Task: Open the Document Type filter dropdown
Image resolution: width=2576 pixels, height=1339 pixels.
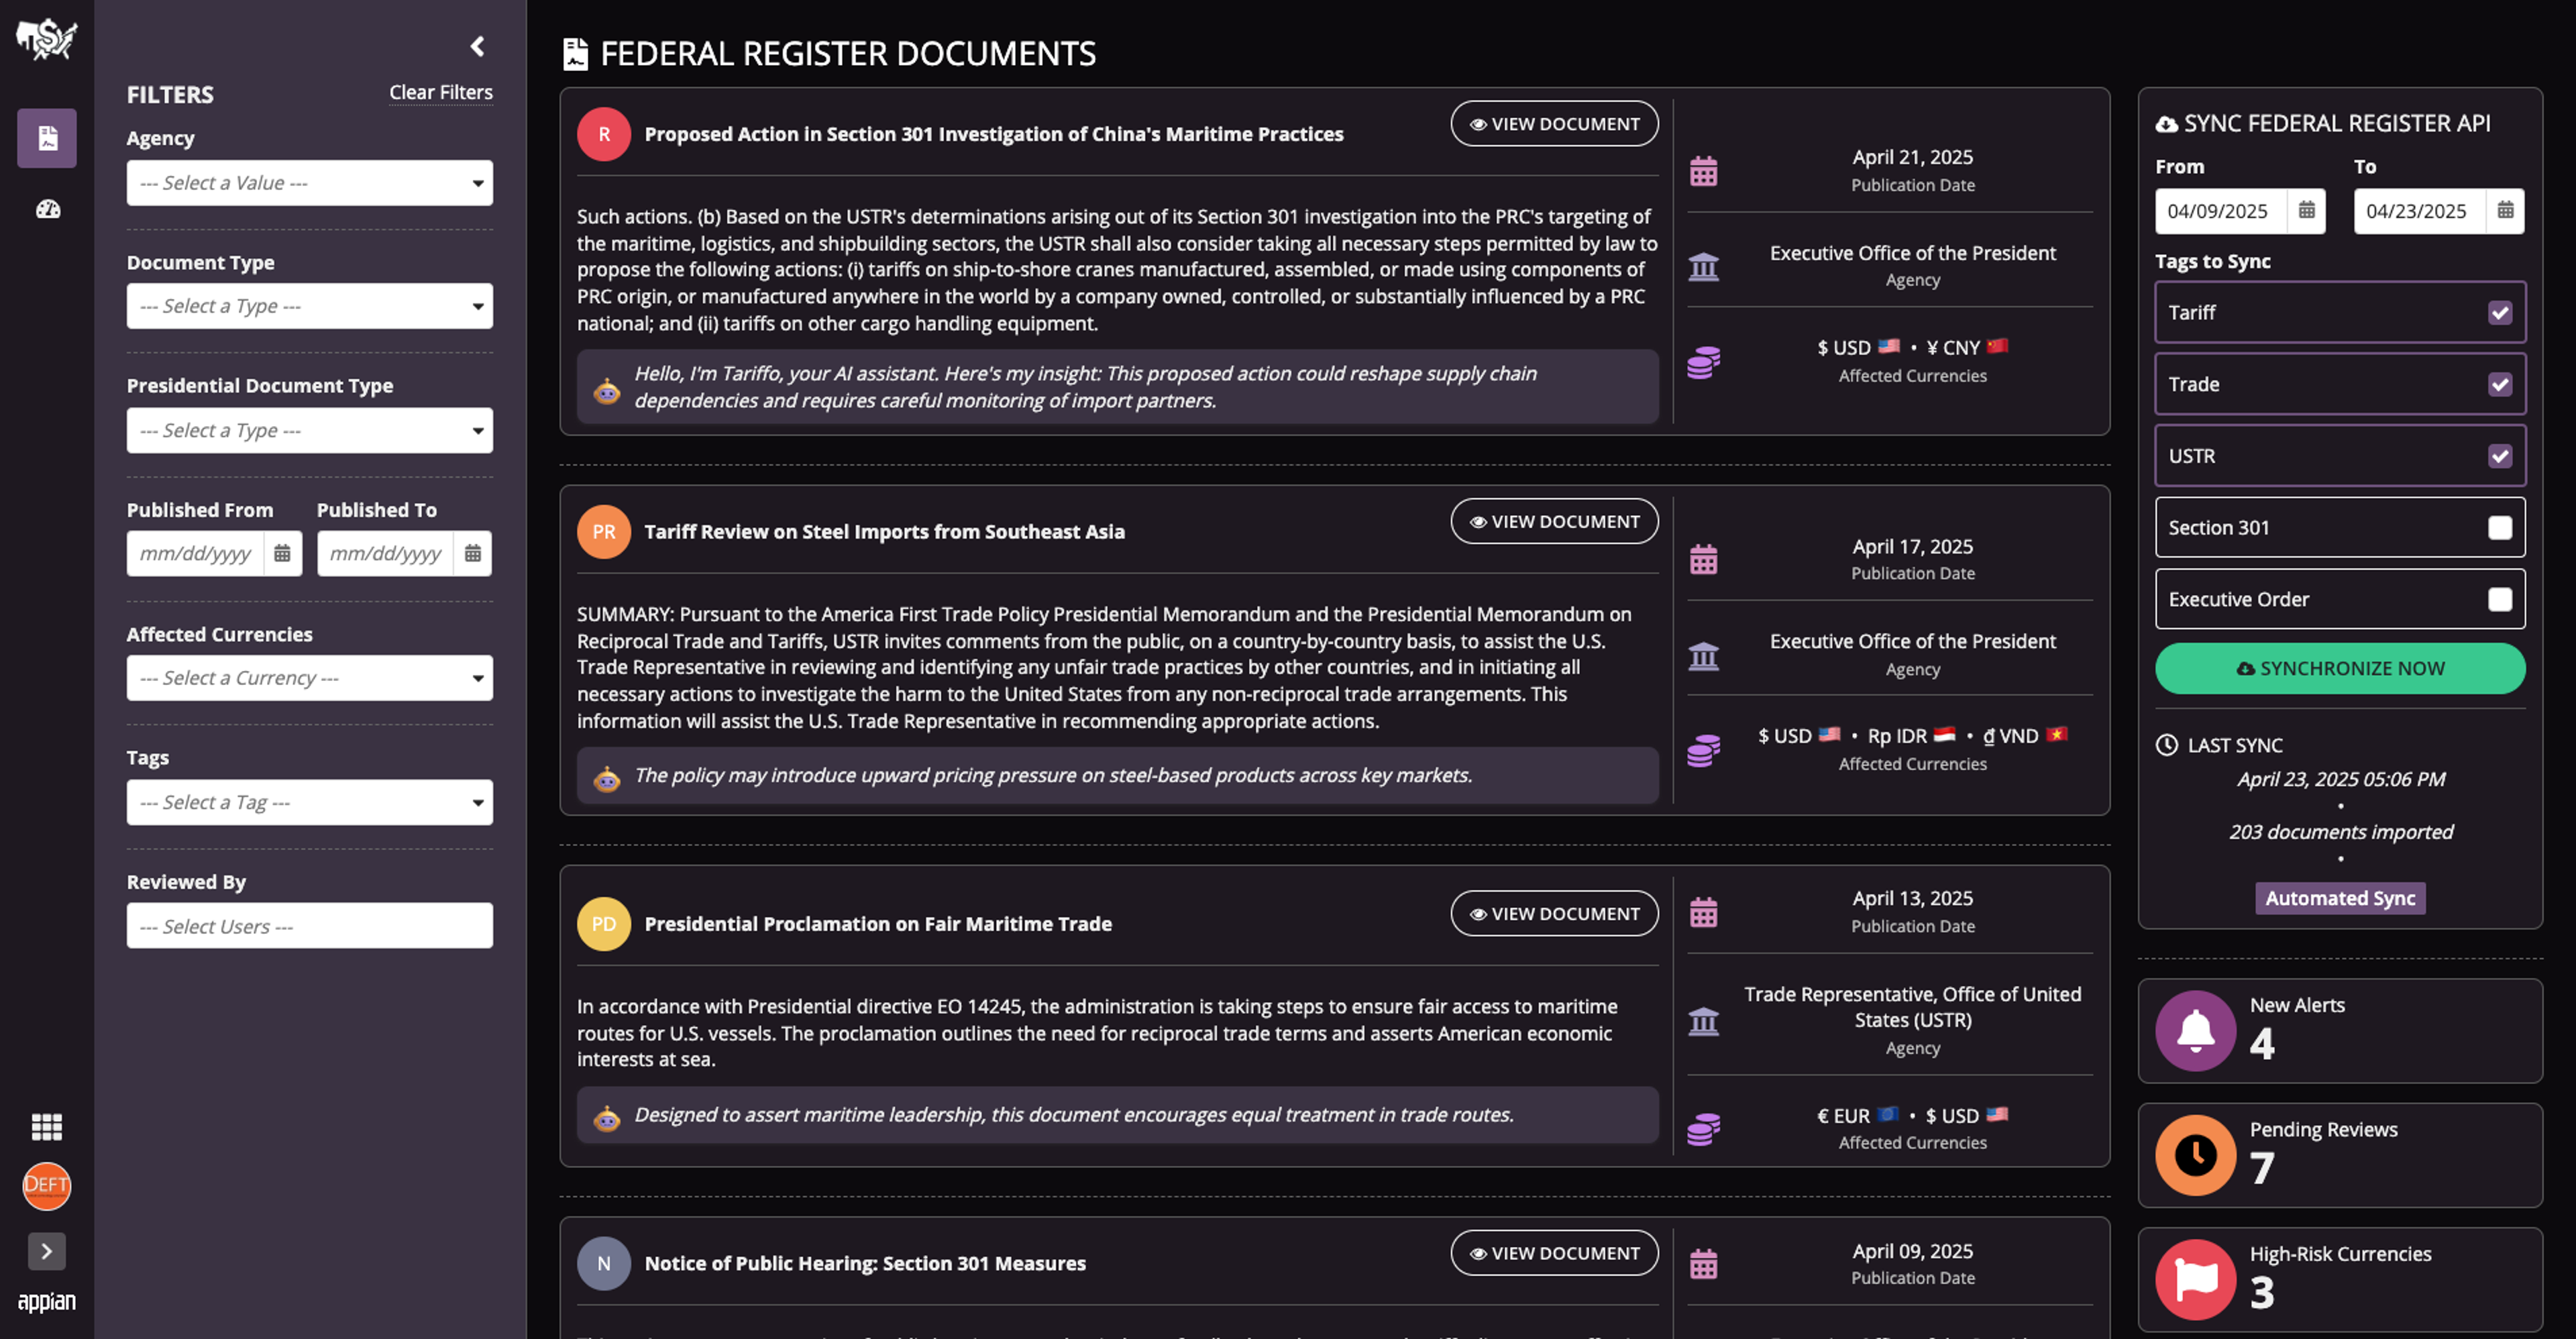Action: click(310, 306)
